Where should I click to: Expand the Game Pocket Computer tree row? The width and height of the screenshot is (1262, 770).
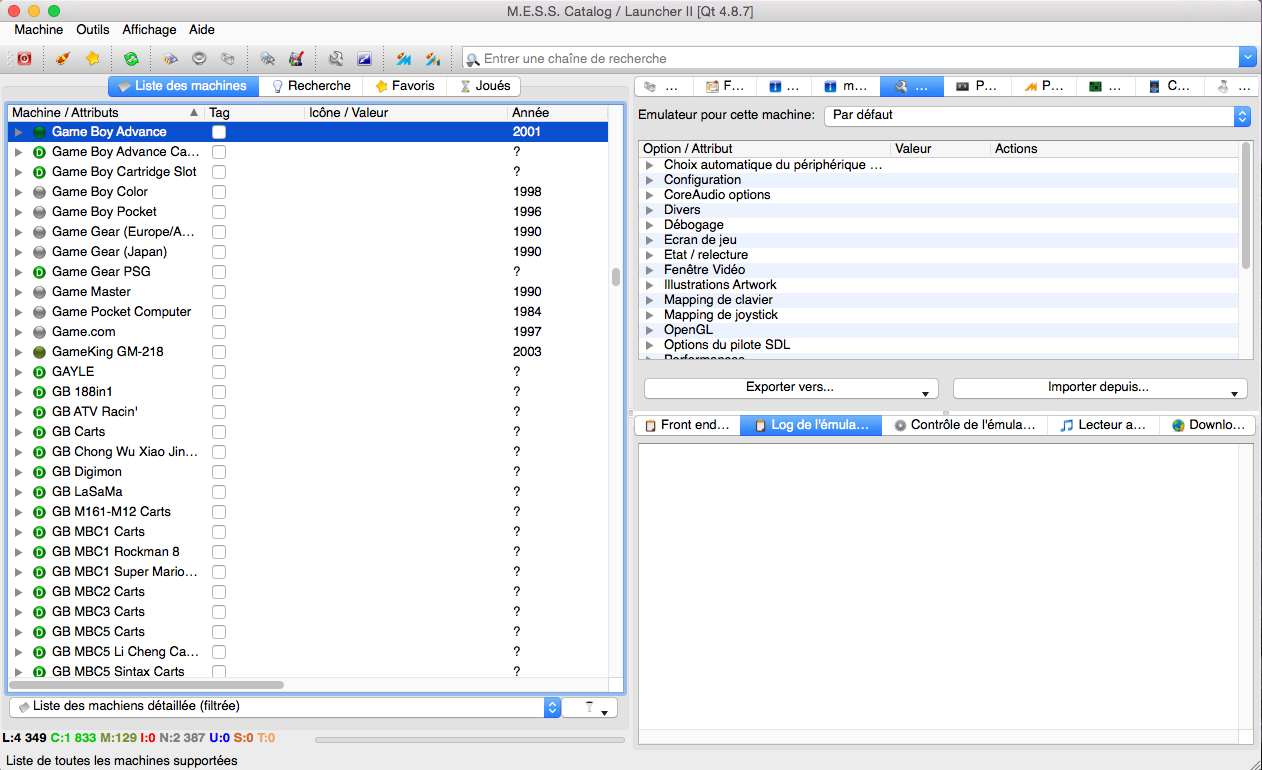(18, 312)
